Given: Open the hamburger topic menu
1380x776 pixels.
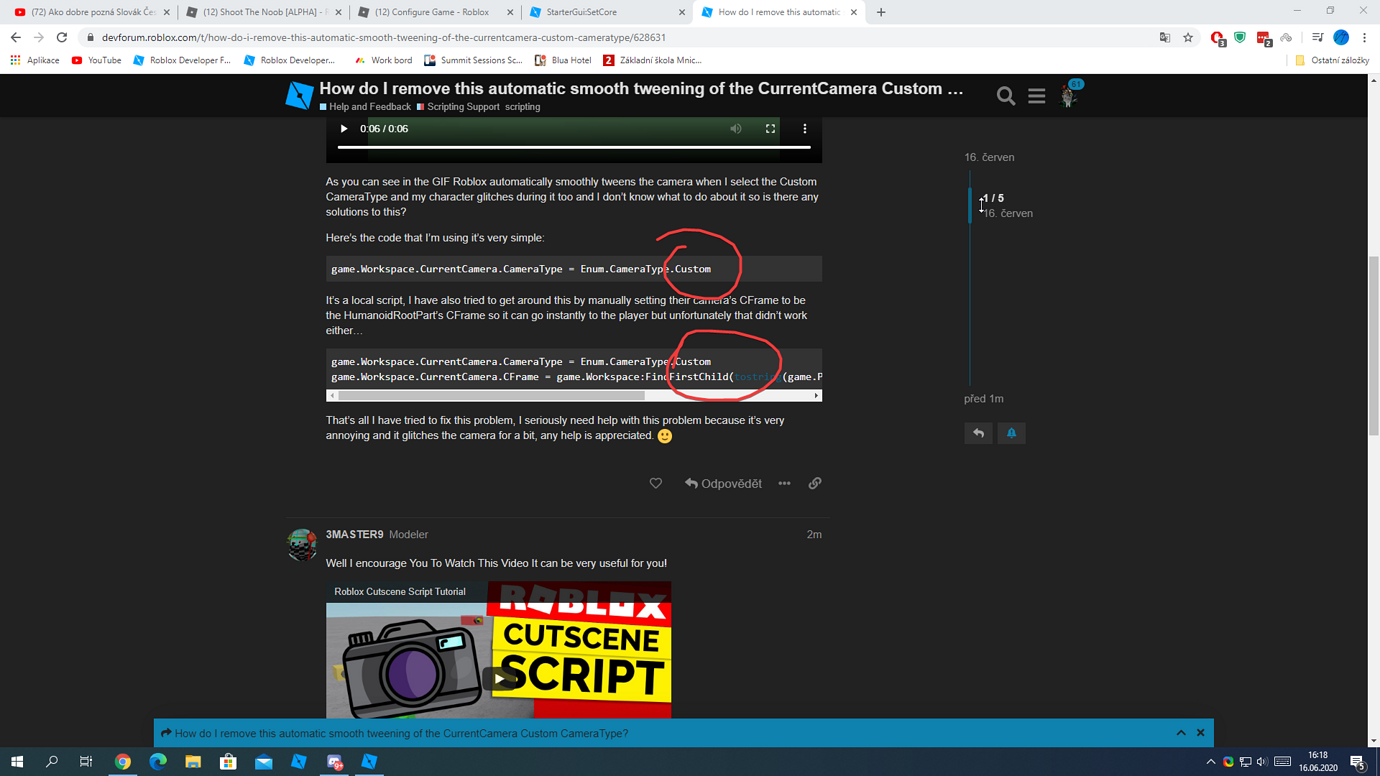Looking at the screenshot, I should pos(1036,95).
